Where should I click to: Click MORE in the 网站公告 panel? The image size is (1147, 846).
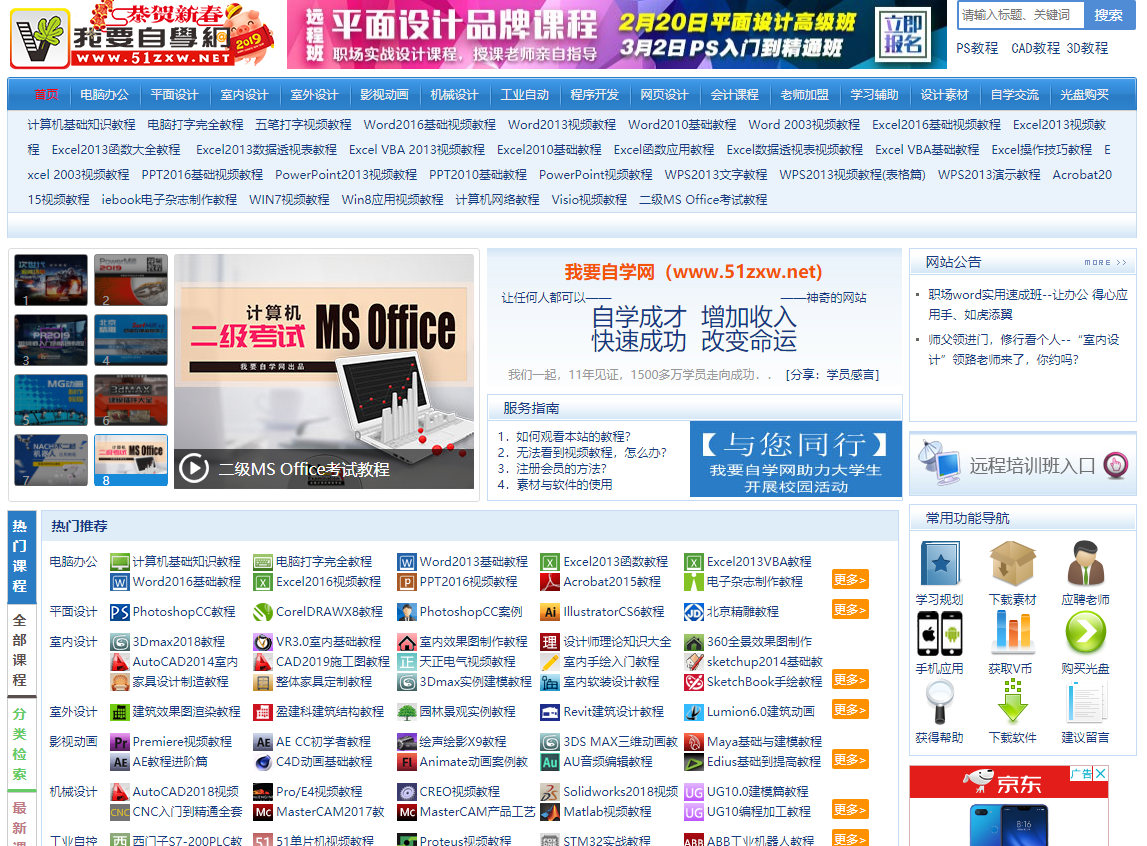tap(1105, 263)
